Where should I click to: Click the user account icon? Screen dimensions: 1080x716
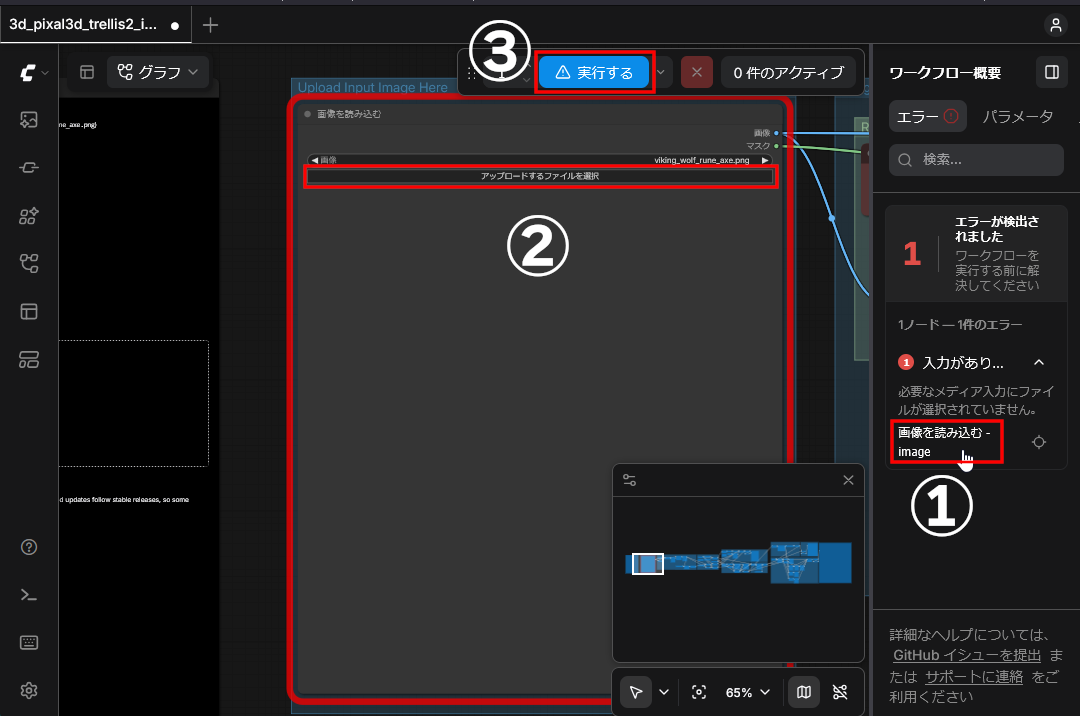point(1055,25)
